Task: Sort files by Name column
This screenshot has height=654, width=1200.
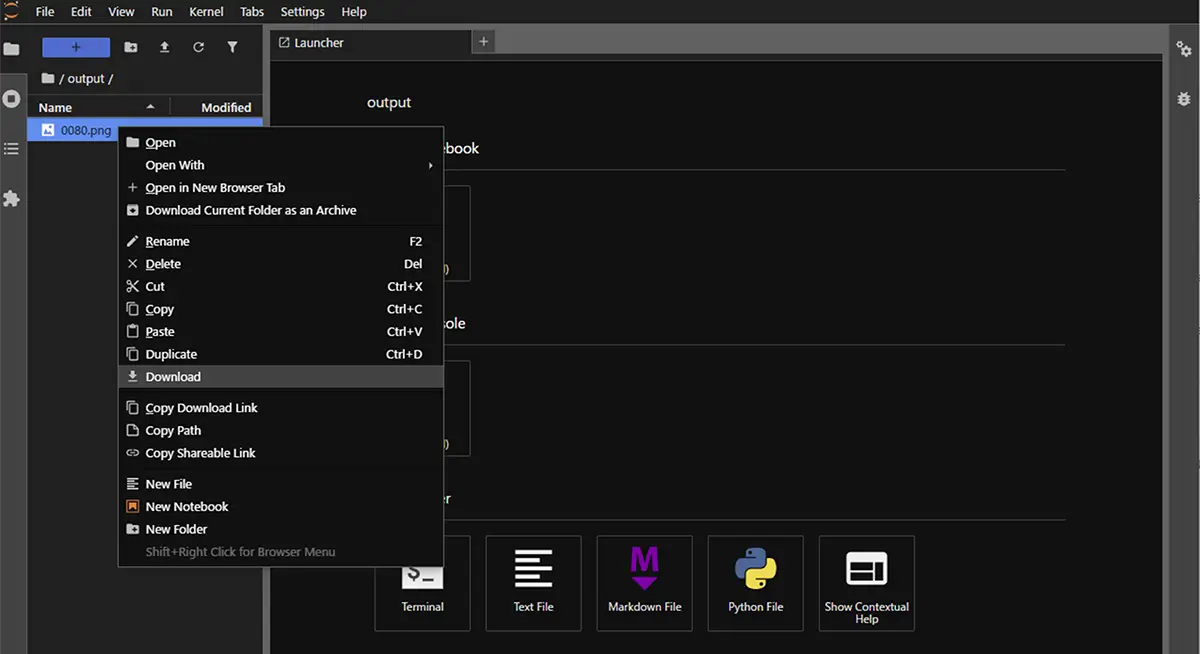Action: pyautogui.click(x=56, y=107)
